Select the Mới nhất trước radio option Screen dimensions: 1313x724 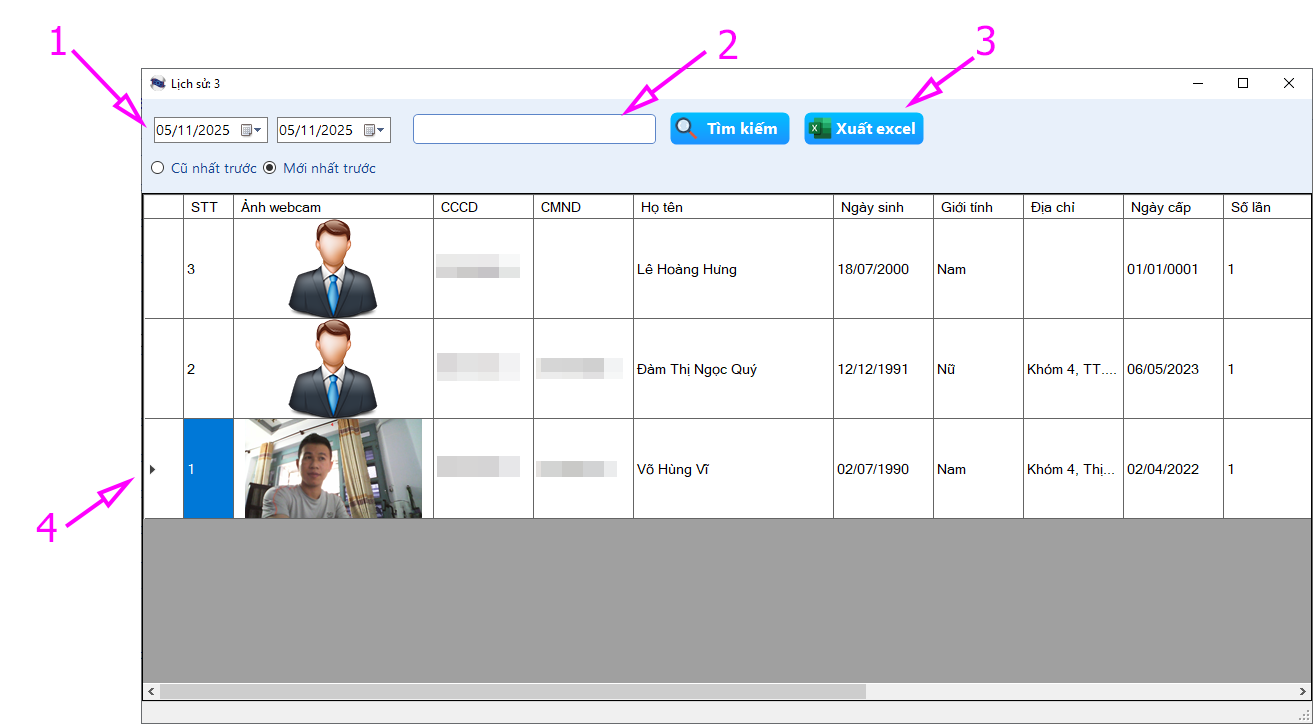point(270,168)
